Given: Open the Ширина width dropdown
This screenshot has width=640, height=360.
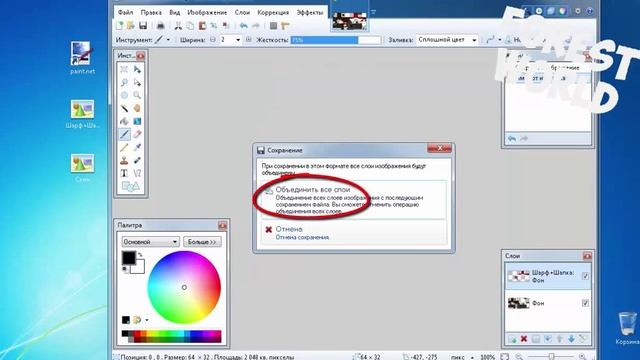Looking at the screenshot, I should (x=238, y=40).
